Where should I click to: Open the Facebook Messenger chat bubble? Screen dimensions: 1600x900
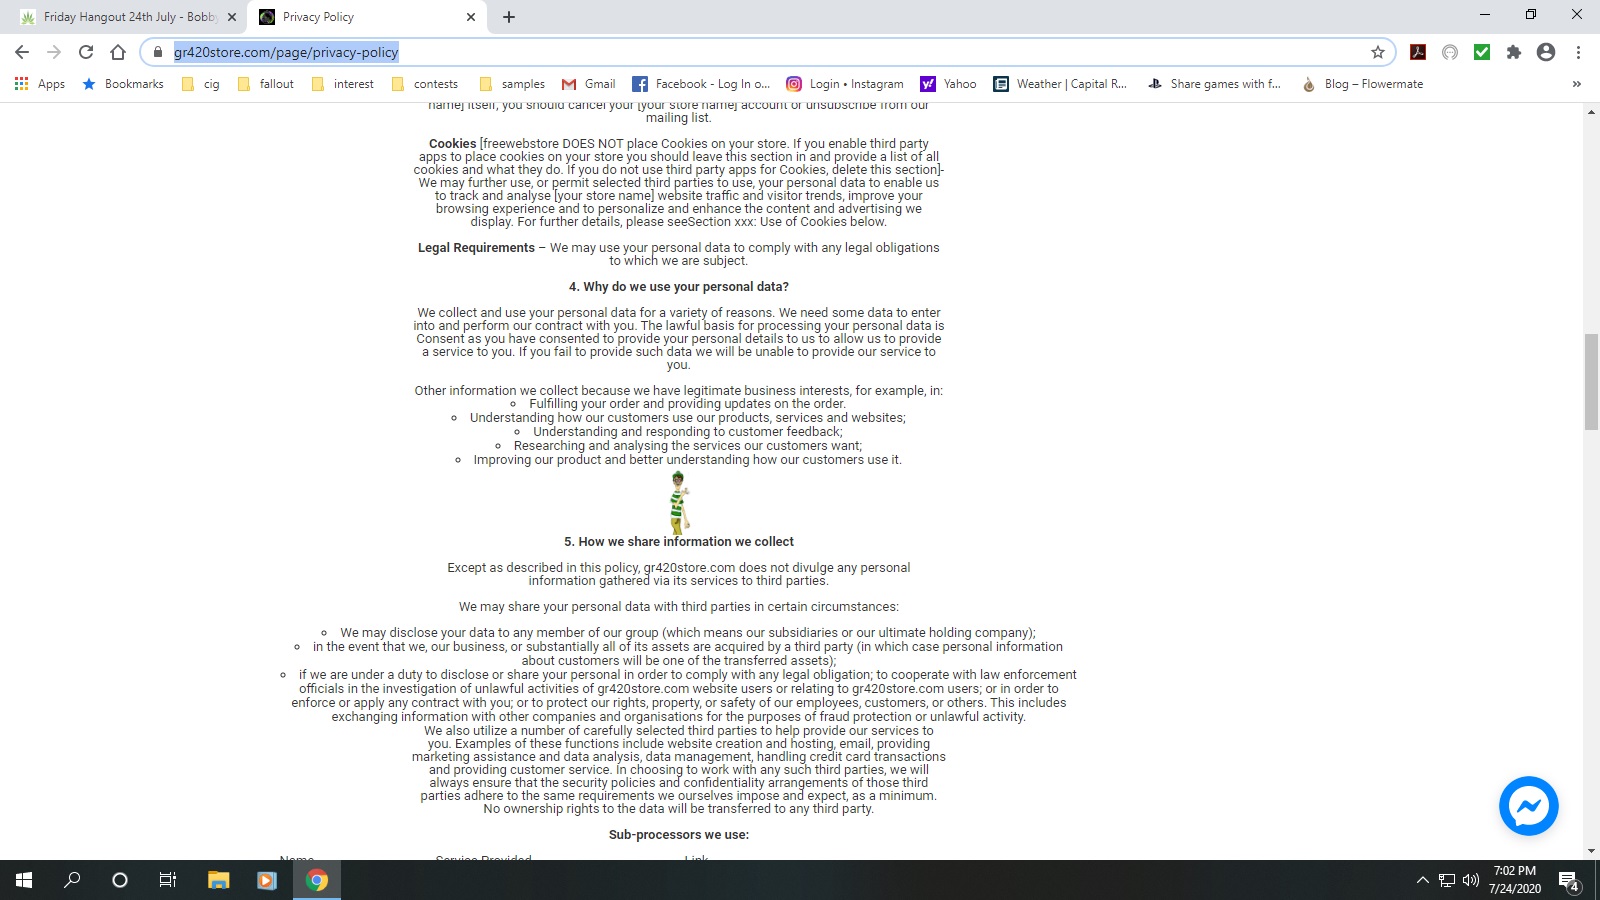point(1528,806)
